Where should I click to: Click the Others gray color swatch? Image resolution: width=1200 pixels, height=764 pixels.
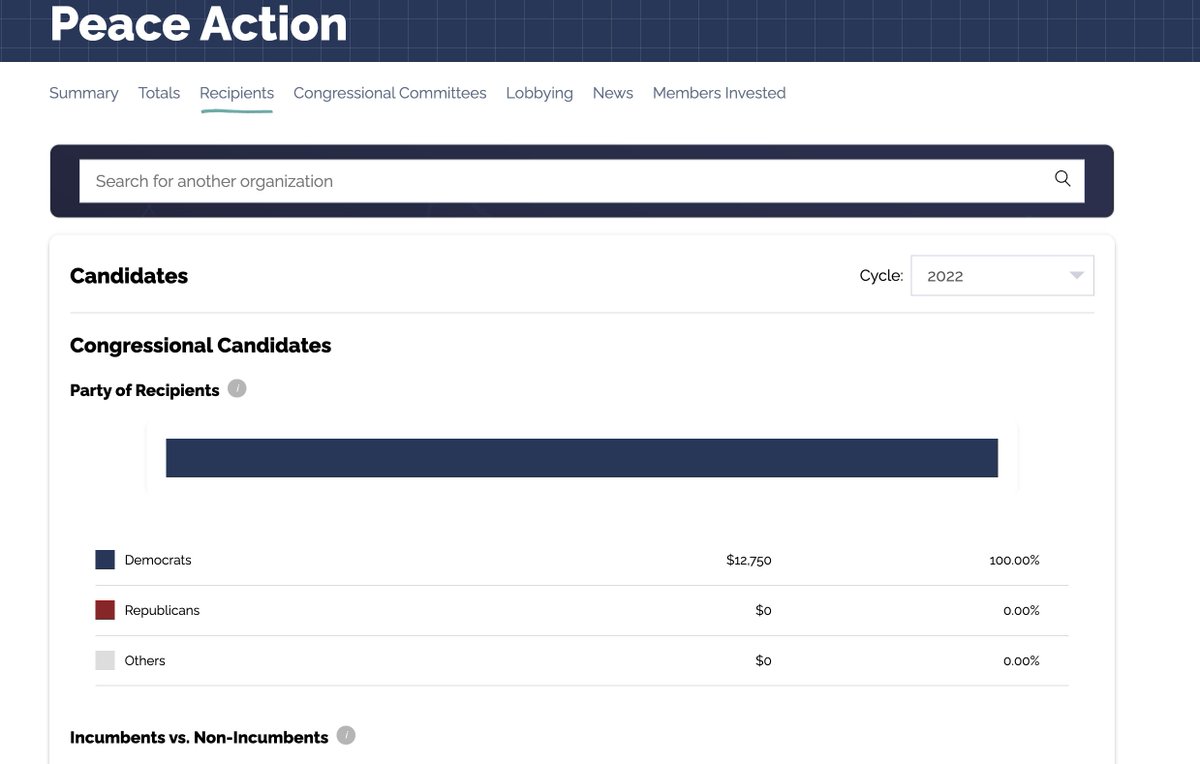tap(105, 660)
